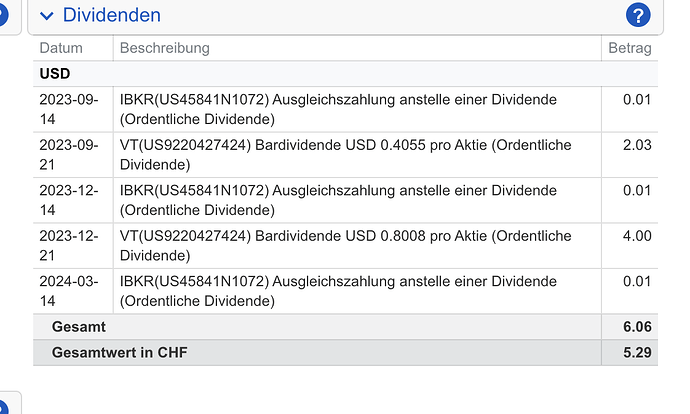690x414 pixels.
Task: Select the 2023-12-14 date cell
Action: click(69, 200)
